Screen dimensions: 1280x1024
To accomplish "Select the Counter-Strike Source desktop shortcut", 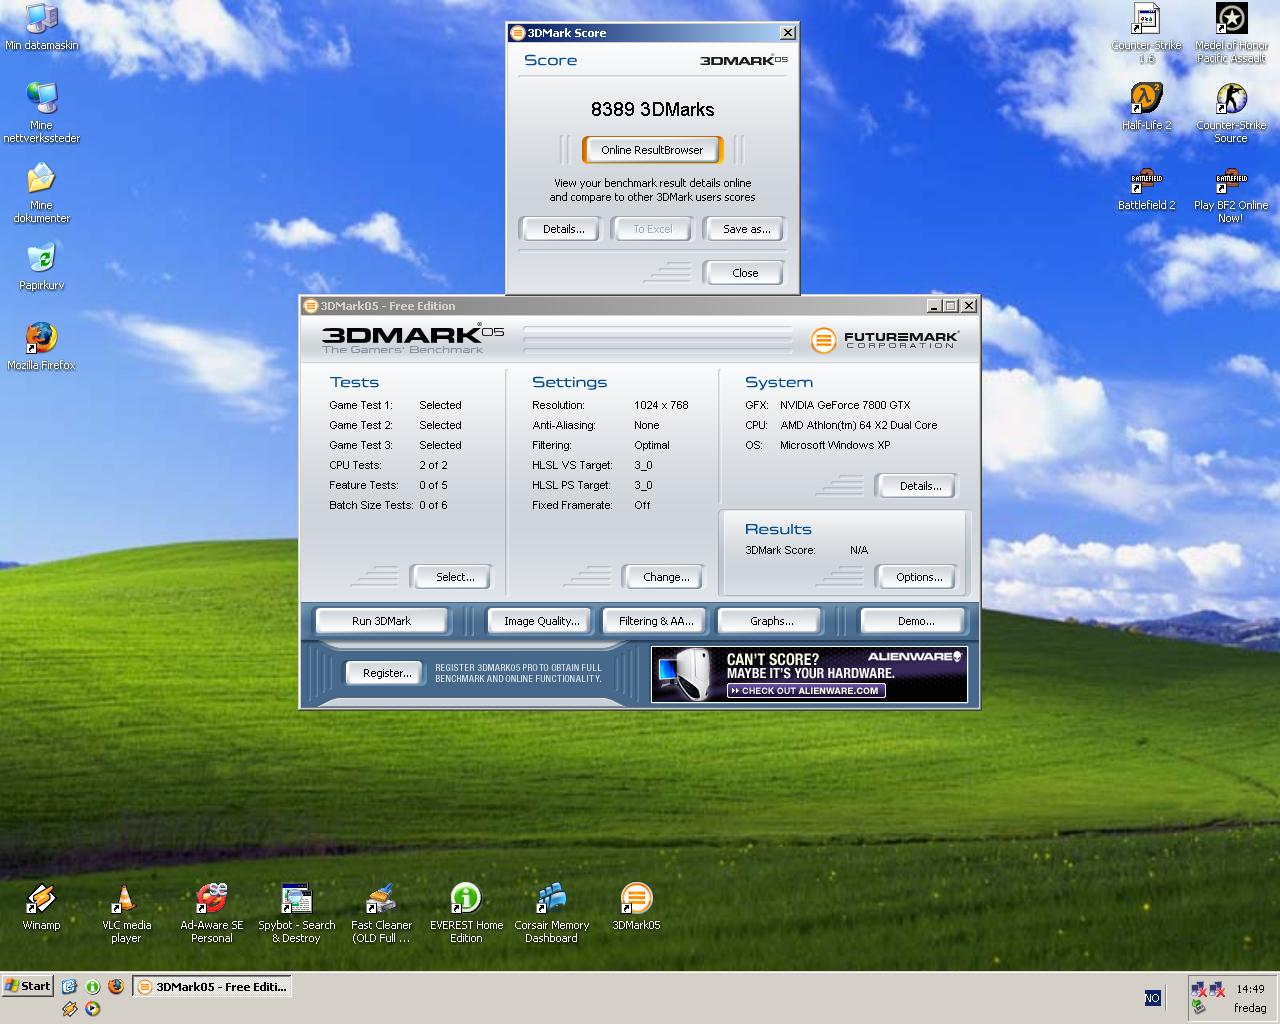I will [x=1231, y=113].
